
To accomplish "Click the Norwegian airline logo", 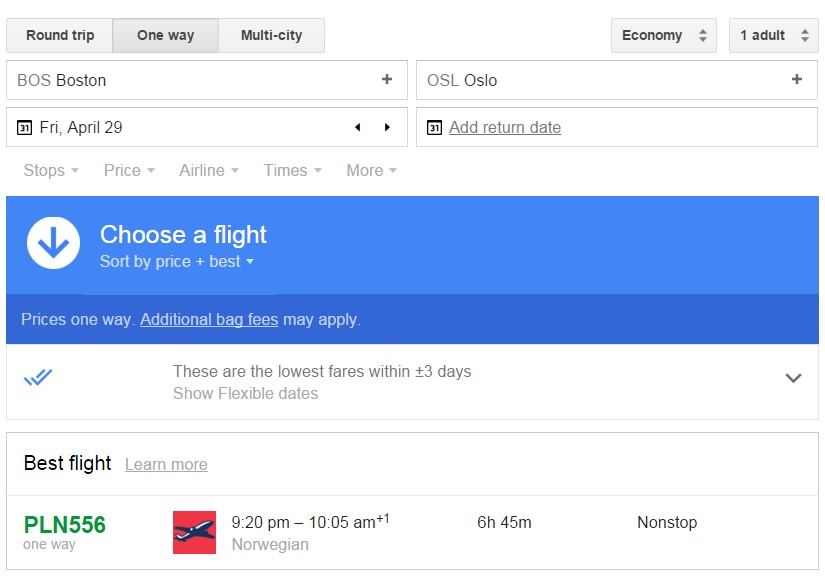I will (x=194, y=532).
